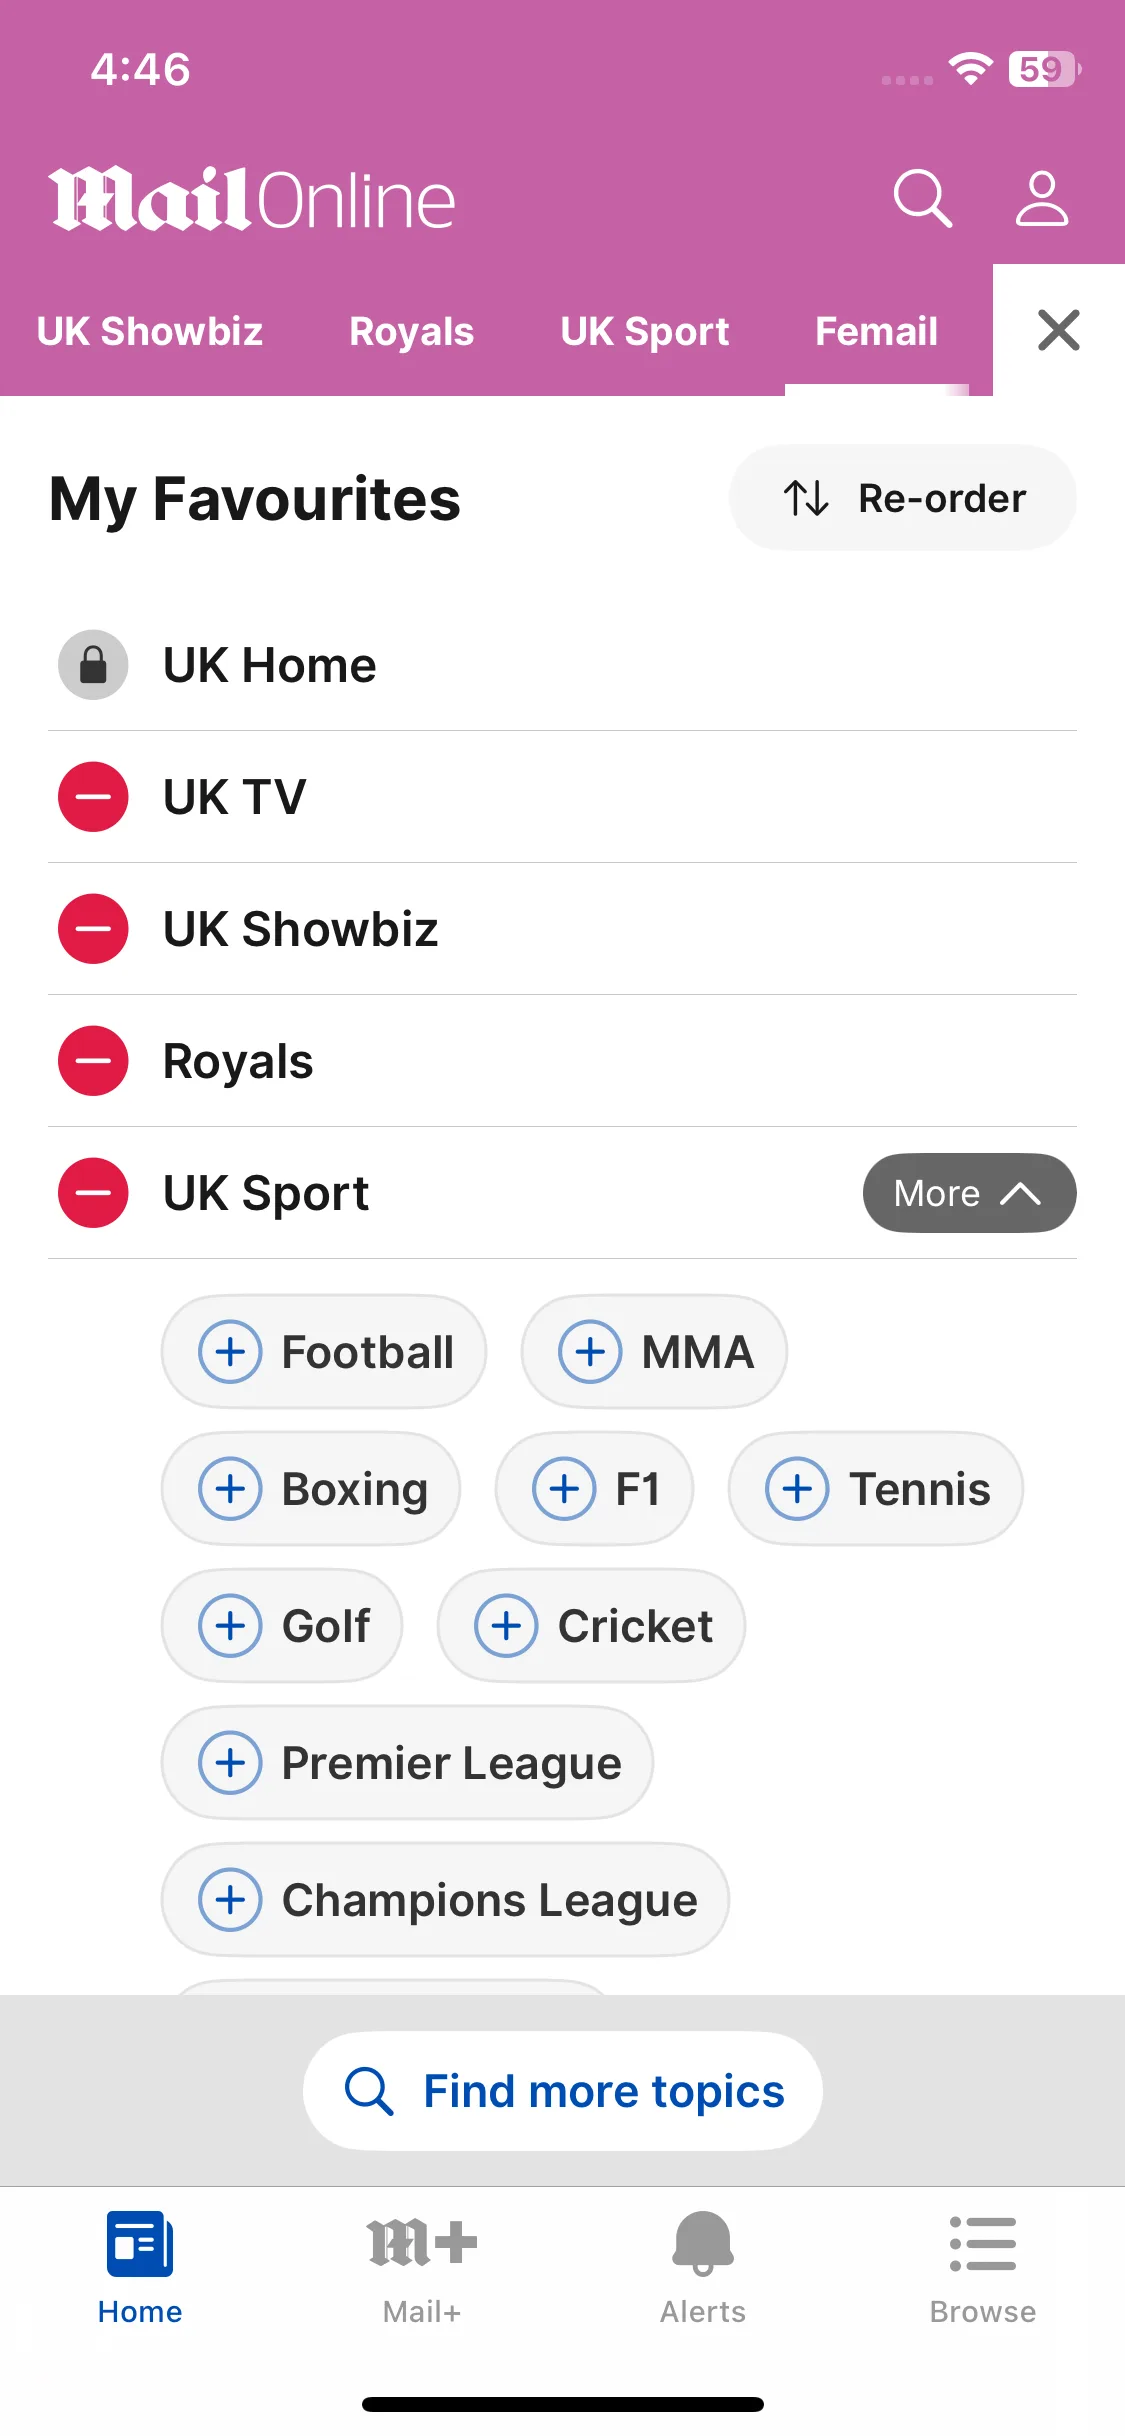The width and height of the screenshot is (1125, 2436).
Task: Tap the Home newspaper icon
Action: click(x=140, y=2244)
